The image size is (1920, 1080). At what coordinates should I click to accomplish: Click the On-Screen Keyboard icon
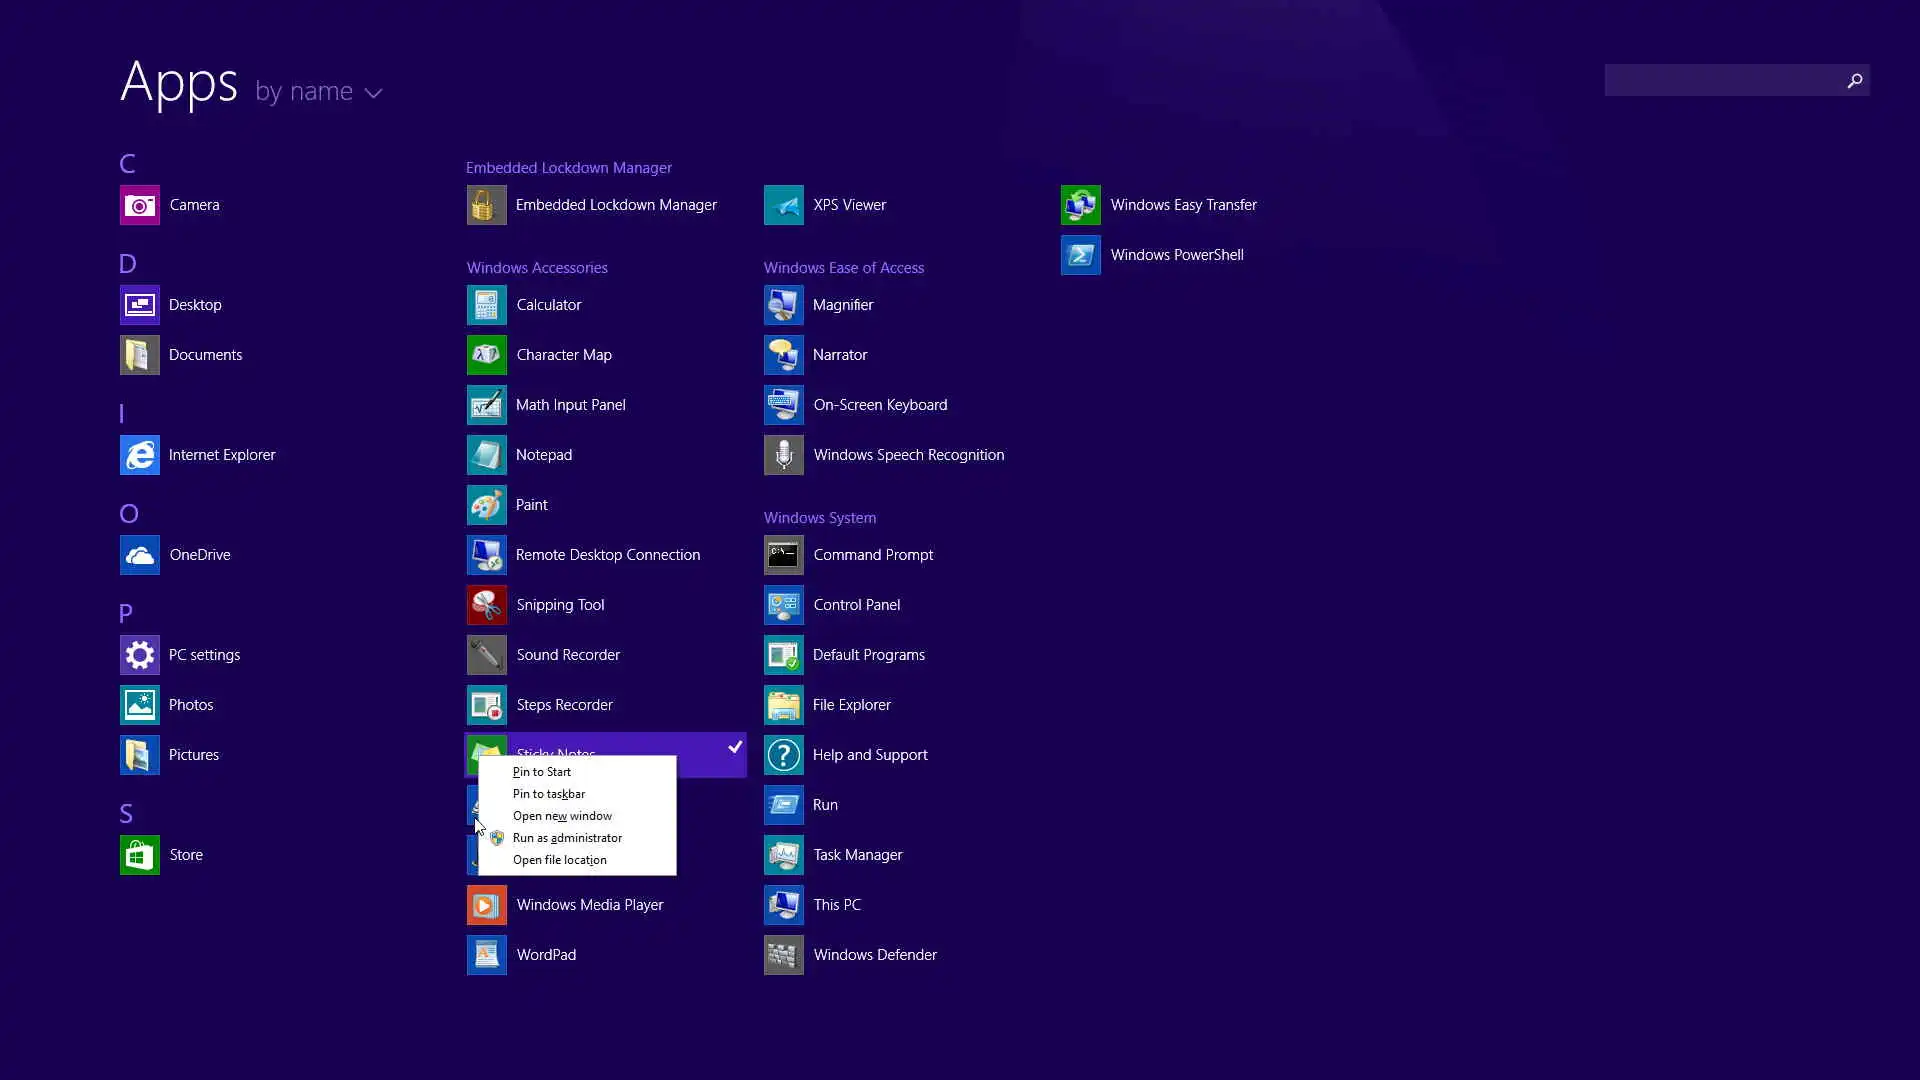(784, 405)
